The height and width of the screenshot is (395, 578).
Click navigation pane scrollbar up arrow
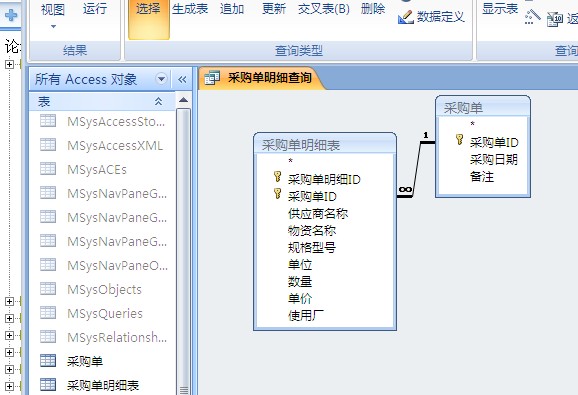183,100
